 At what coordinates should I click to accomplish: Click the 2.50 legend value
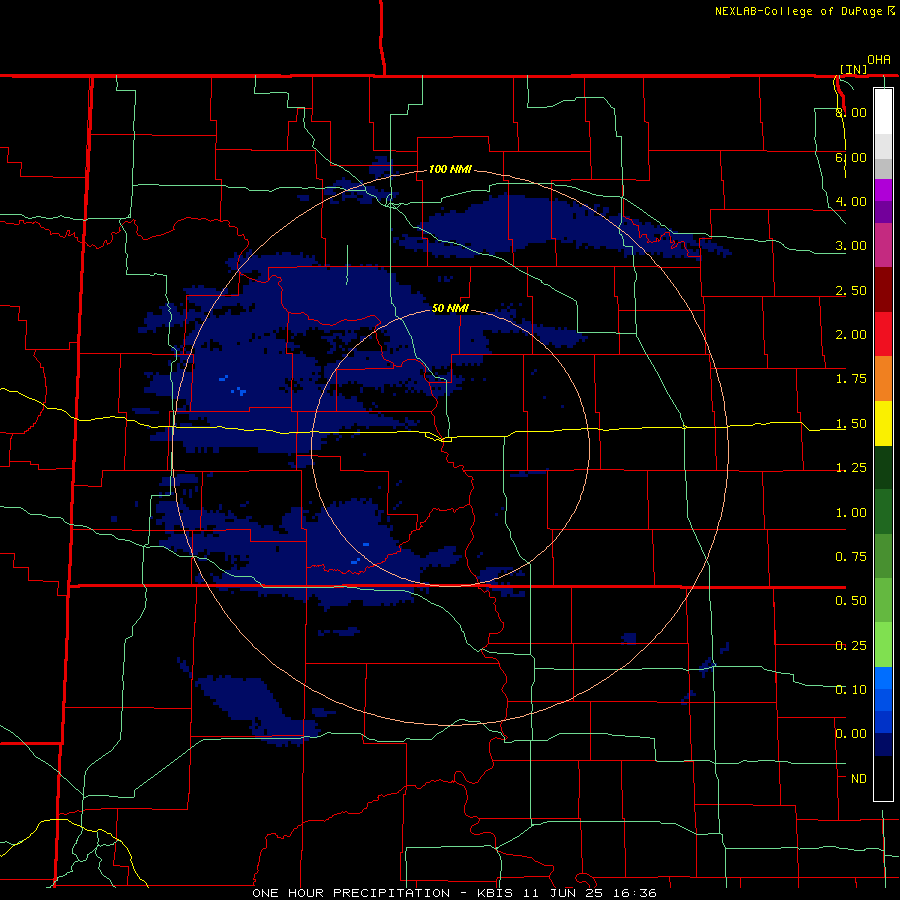coord(851,290)
